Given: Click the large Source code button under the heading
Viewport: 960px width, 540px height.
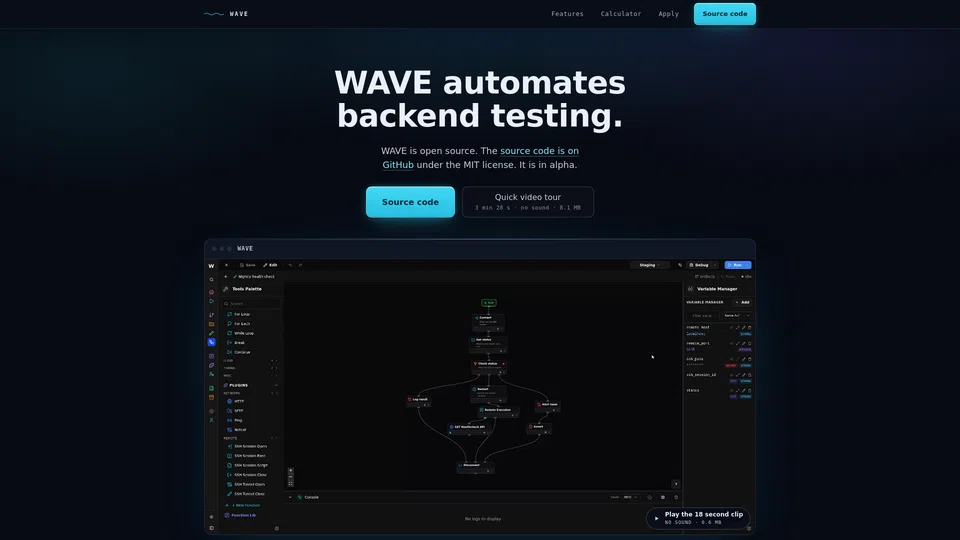Looking at the screenshot, I should pyautogui.click(x=410, y=202).
